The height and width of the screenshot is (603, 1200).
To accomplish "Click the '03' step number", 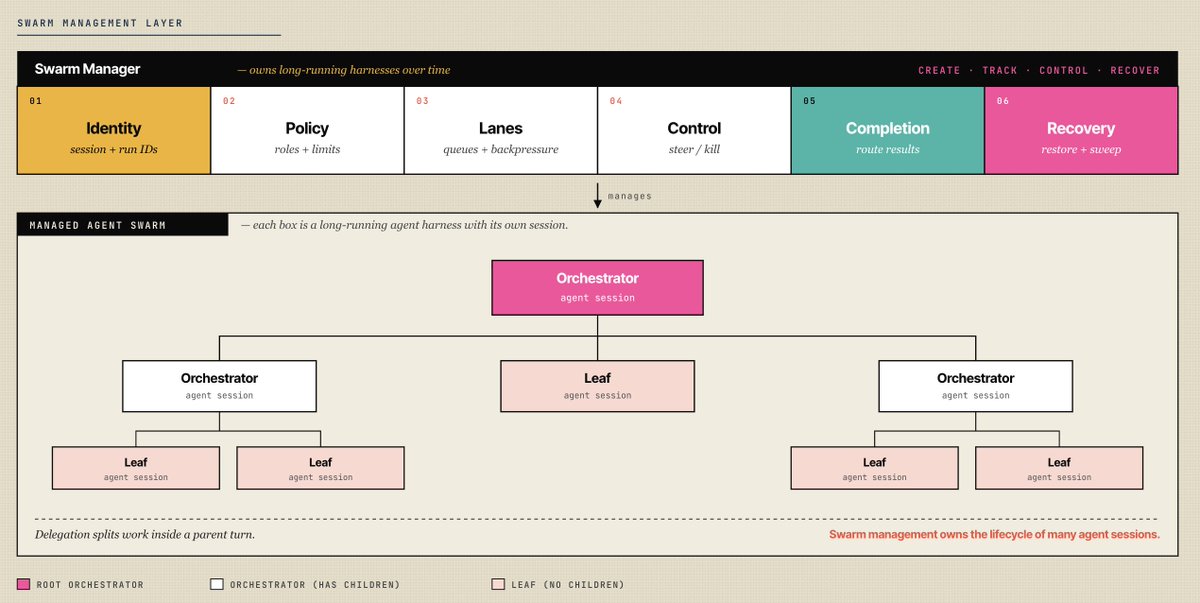I will pyautogui.click(x=422, y=101).
